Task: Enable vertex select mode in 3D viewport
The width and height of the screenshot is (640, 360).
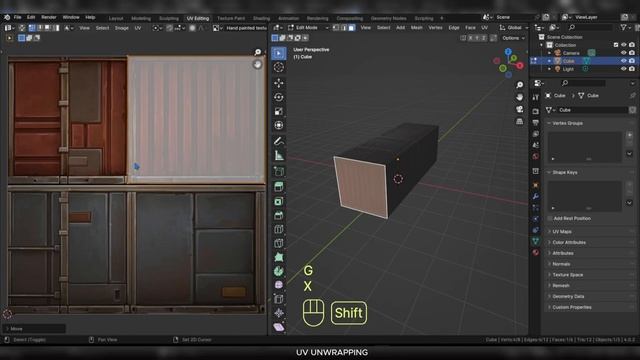Action: 336,28
